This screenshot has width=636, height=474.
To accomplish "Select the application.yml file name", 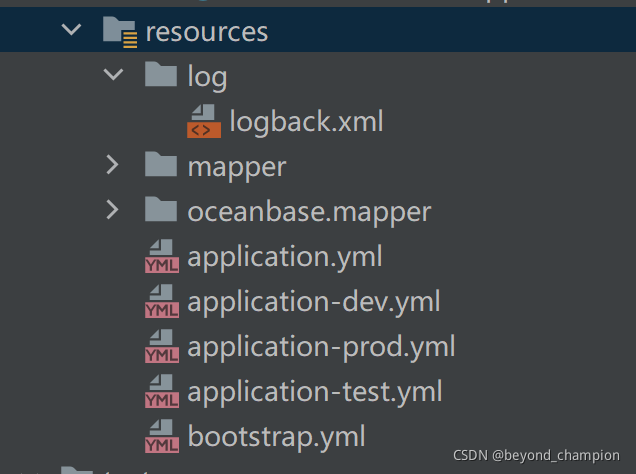I will pyautogui.click(x=285, y=257).
